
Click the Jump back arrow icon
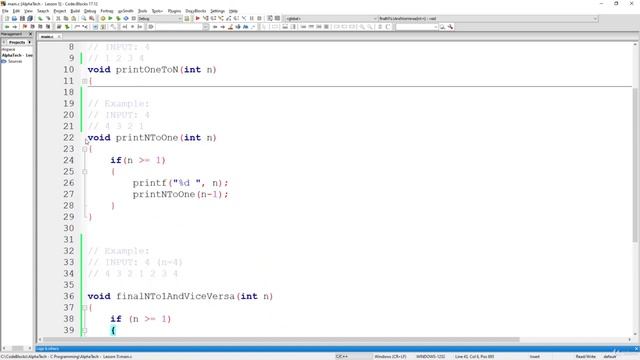7,27
